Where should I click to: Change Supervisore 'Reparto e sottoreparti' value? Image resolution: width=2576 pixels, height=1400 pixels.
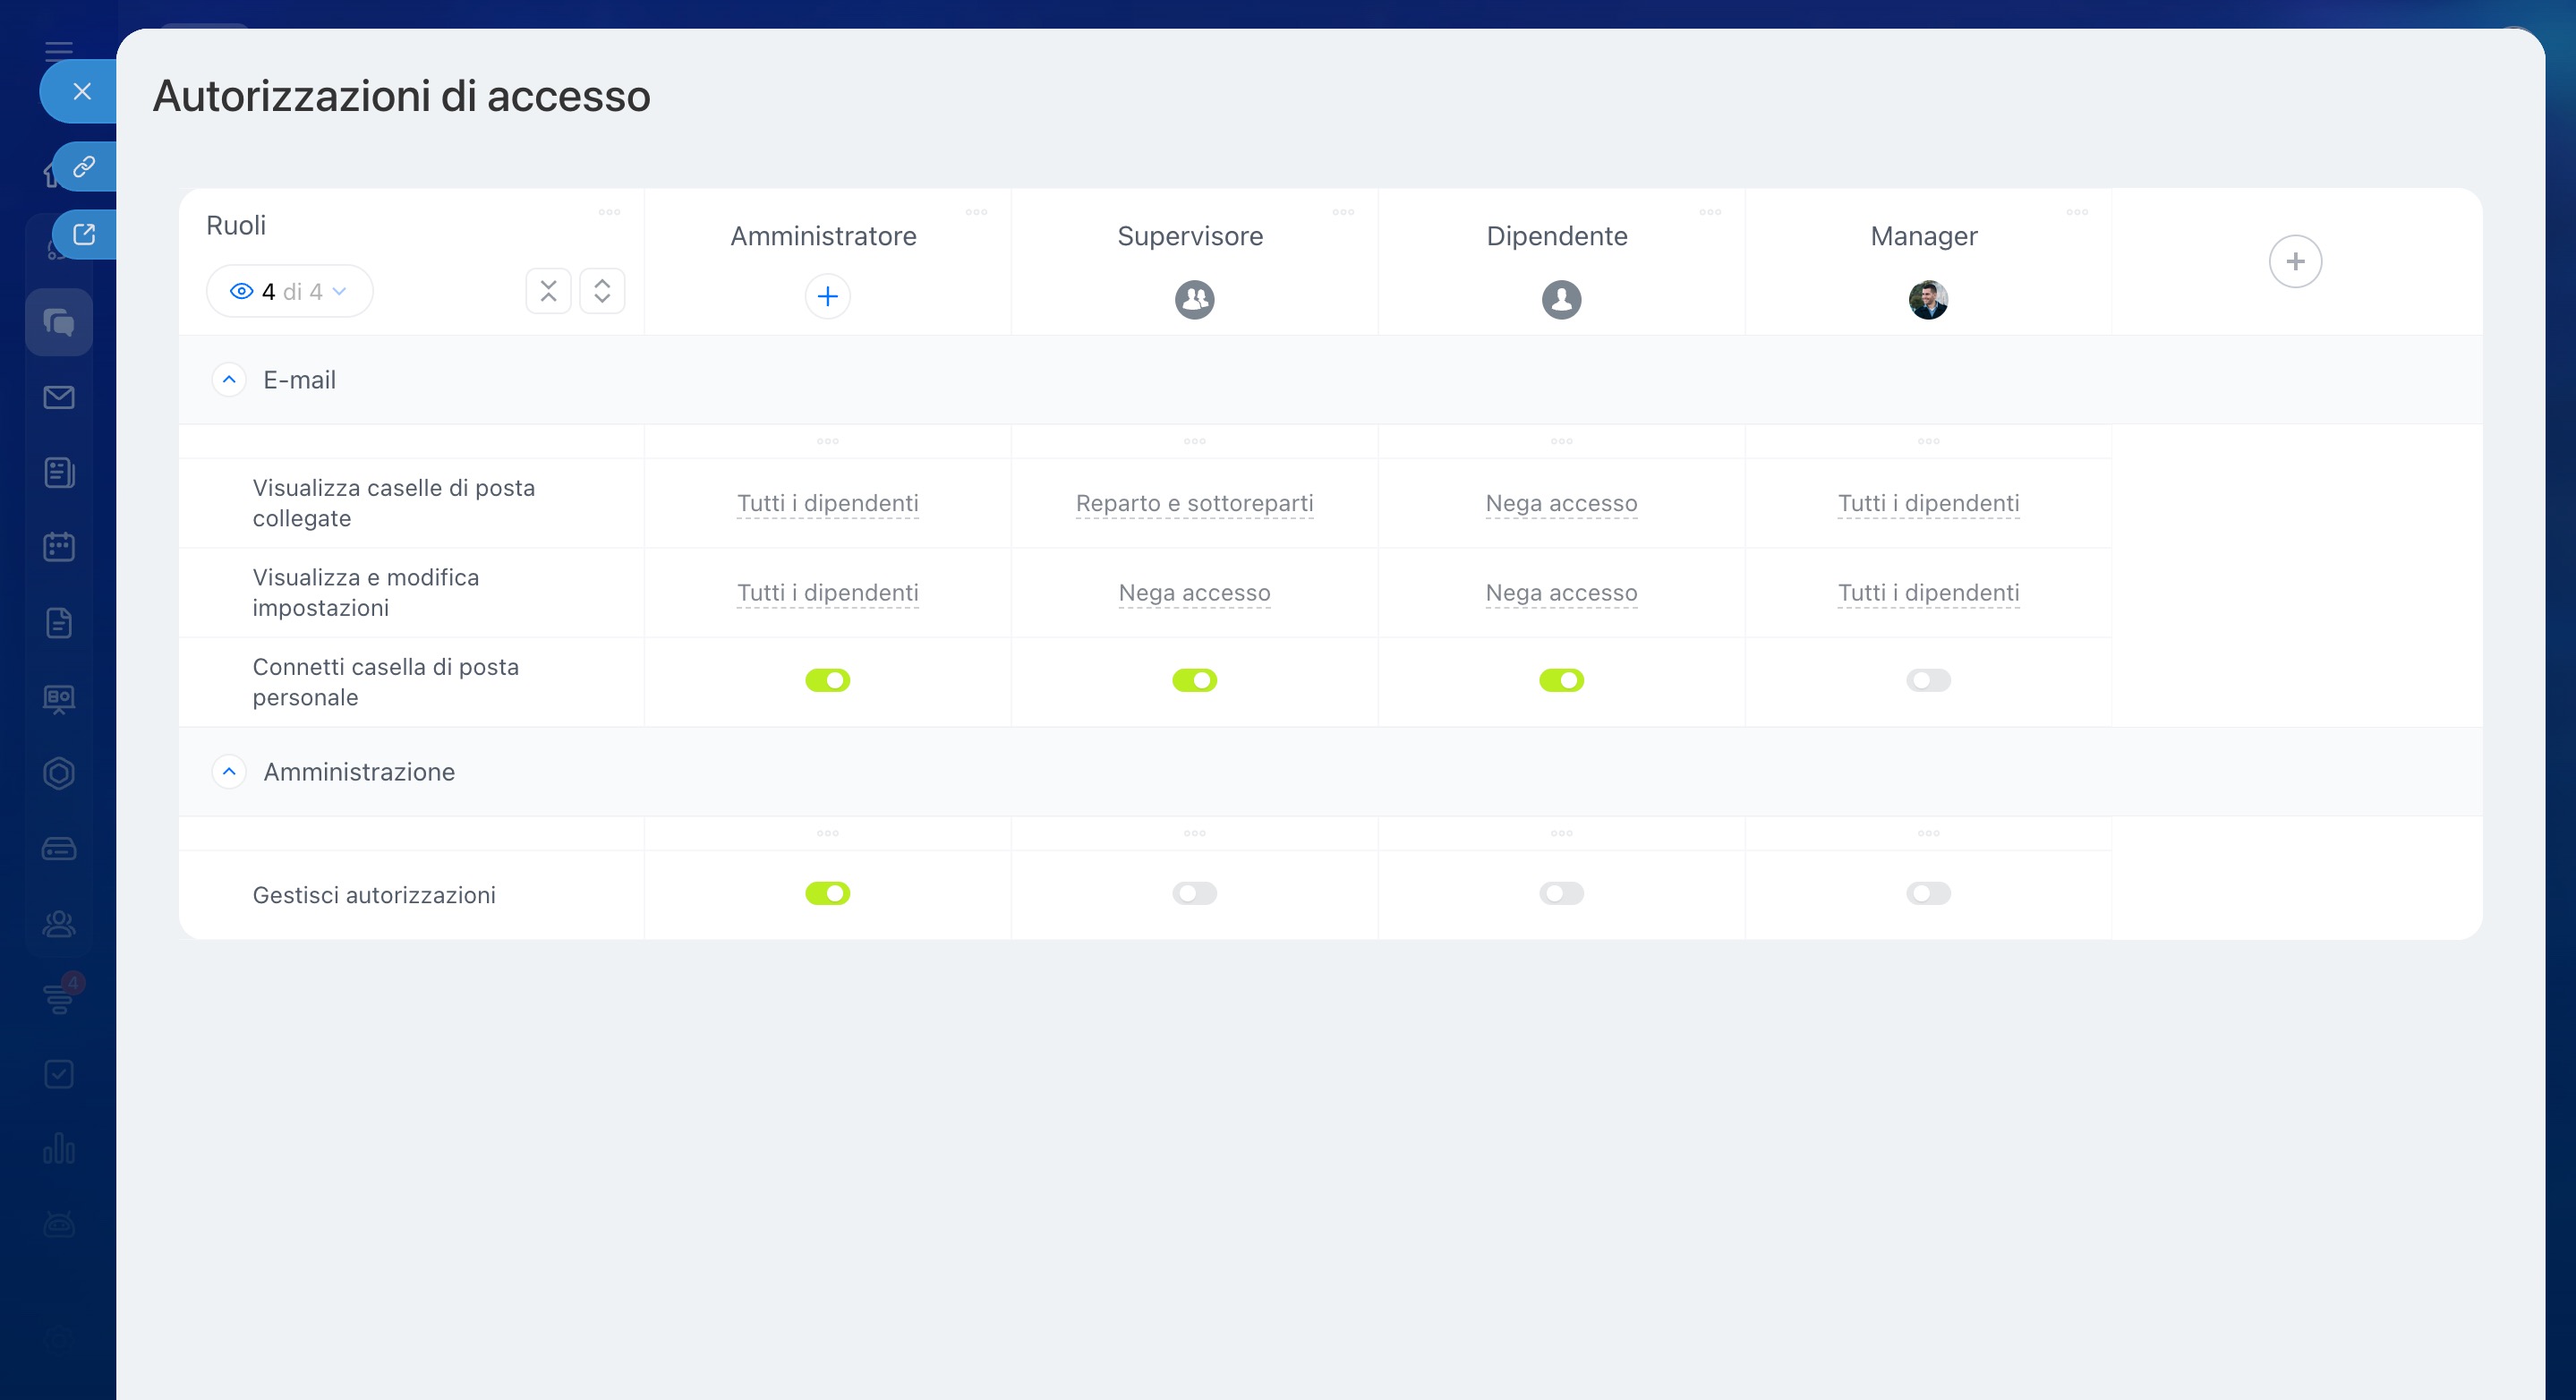pyautogui.click(x=1194, y=503)
